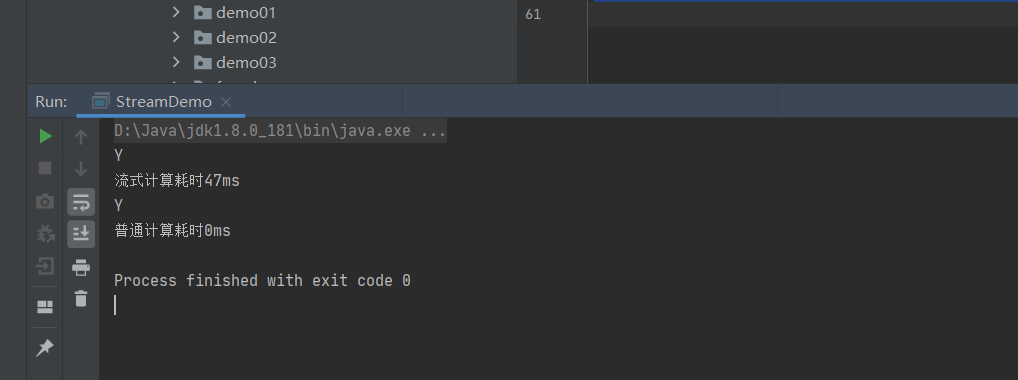Rerun StreamDemo with the green play icon
This screenshot has width=1018, height=380.
pyautogui.click(x=45, y=136)
